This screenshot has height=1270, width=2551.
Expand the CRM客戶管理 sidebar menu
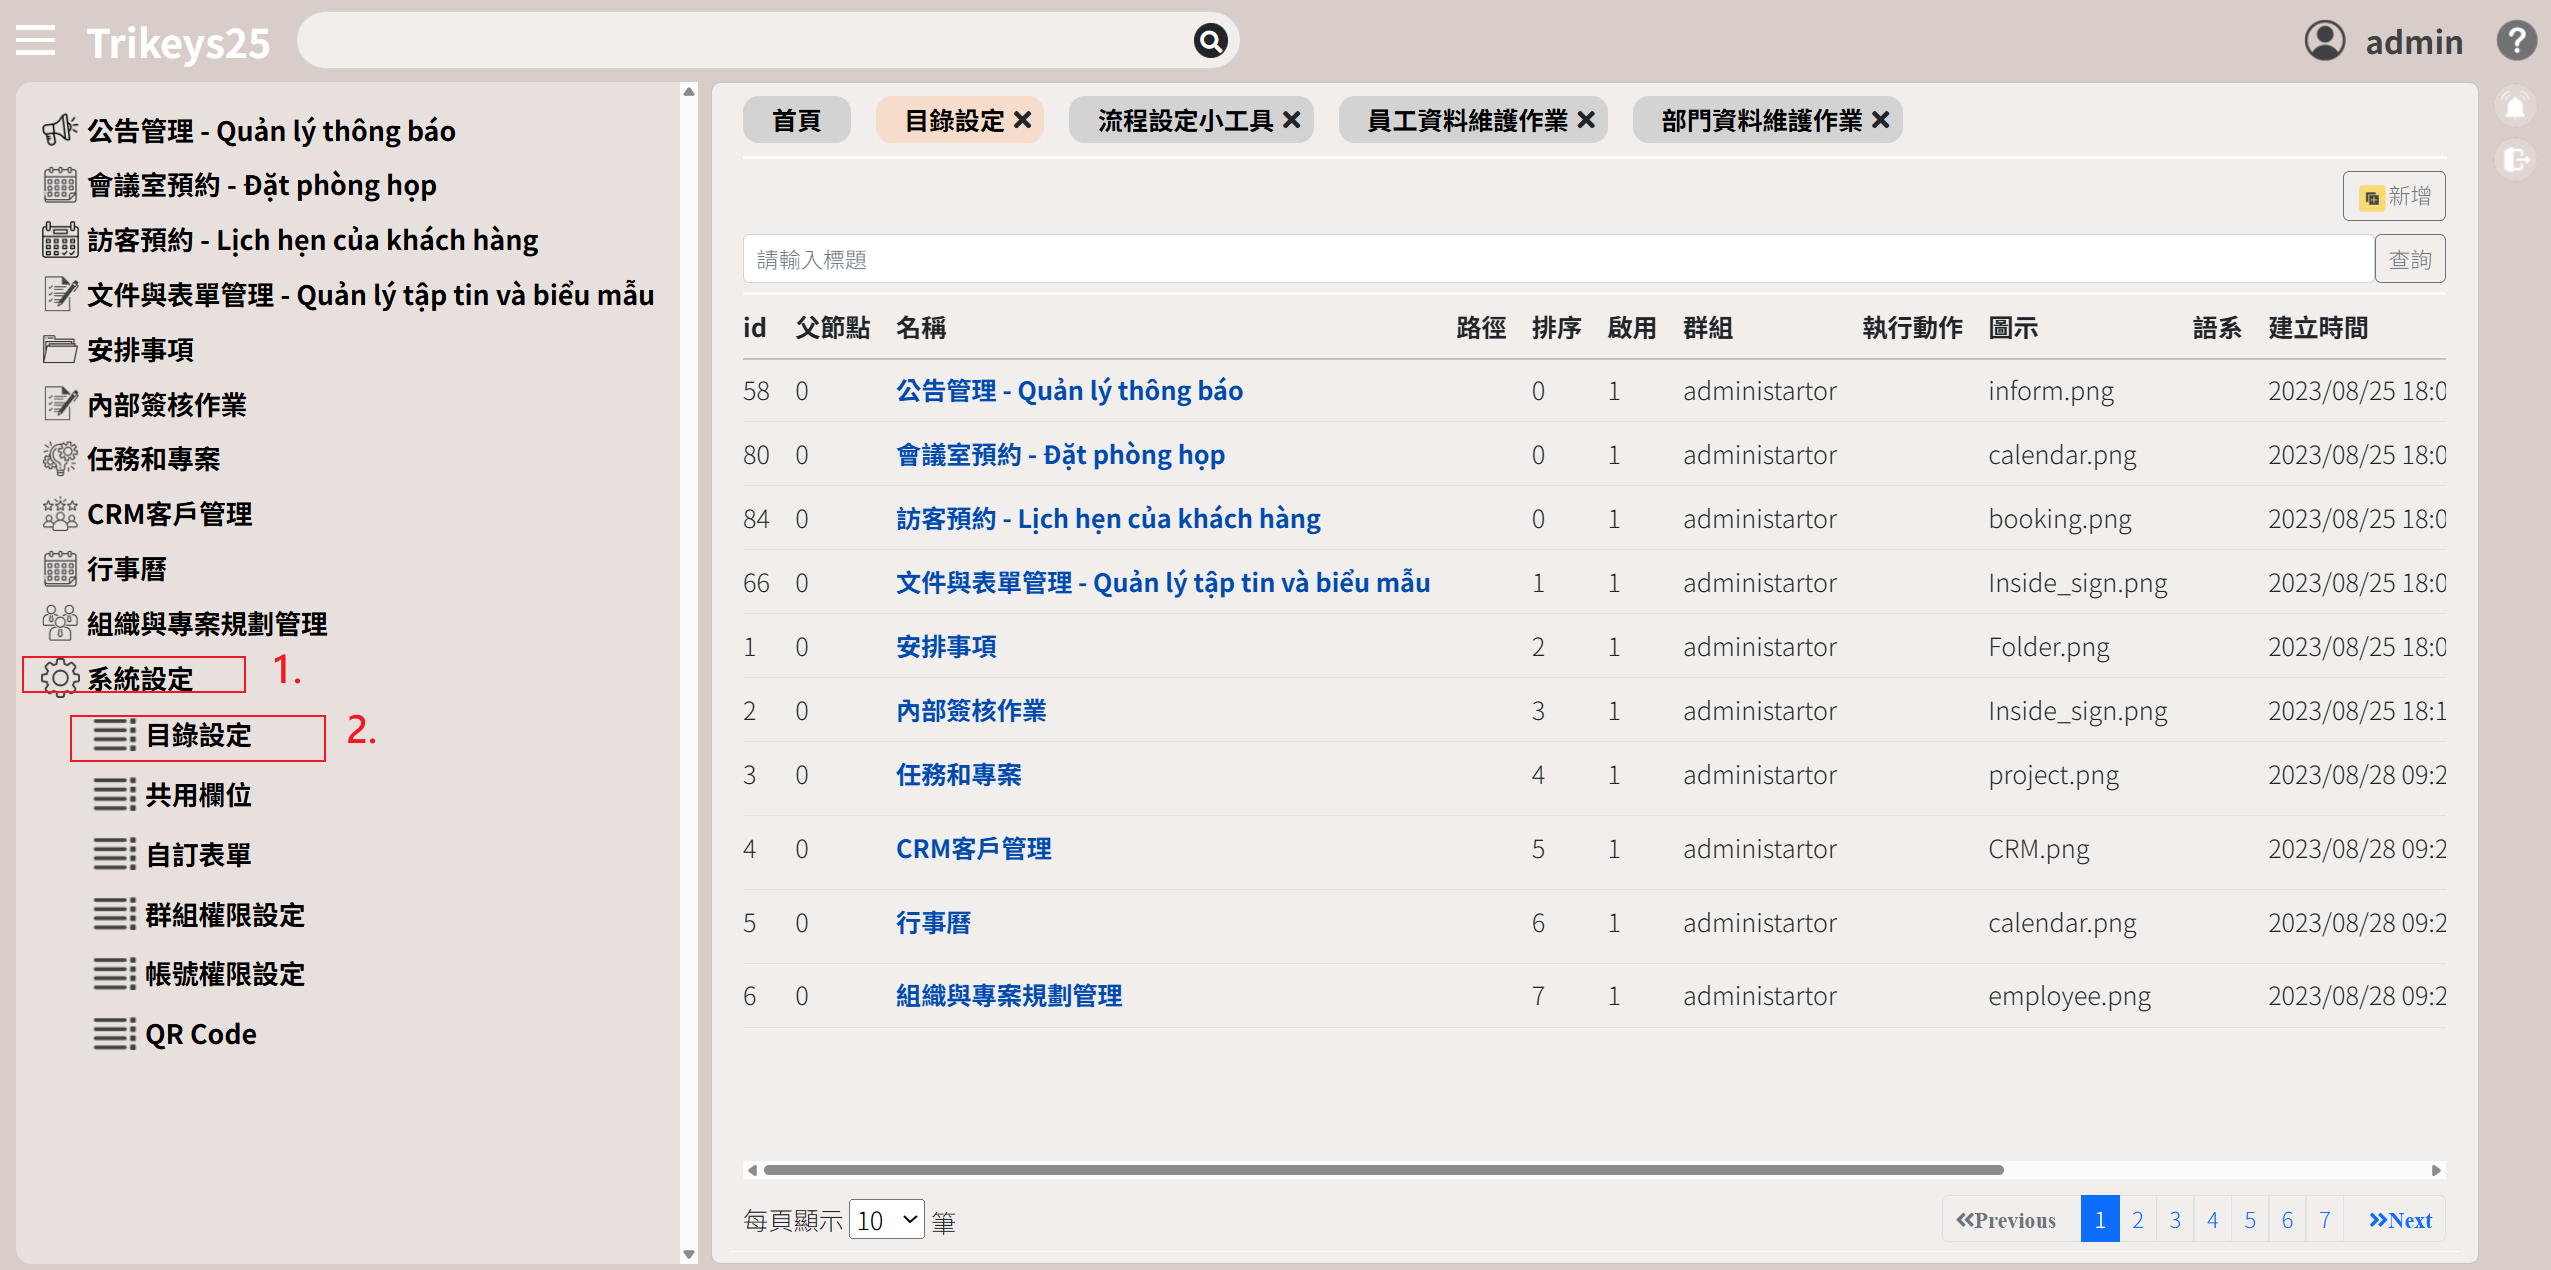tap(169, 514)
